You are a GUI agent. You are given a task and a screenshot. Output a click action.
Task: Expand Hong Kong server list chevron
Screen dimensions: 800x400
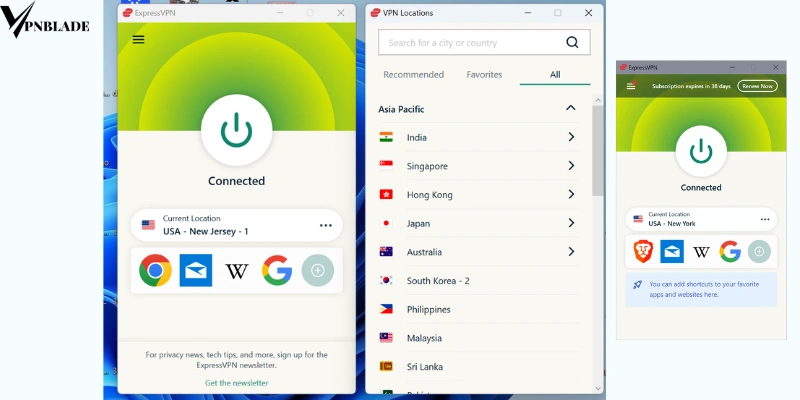tap(571, 194)
